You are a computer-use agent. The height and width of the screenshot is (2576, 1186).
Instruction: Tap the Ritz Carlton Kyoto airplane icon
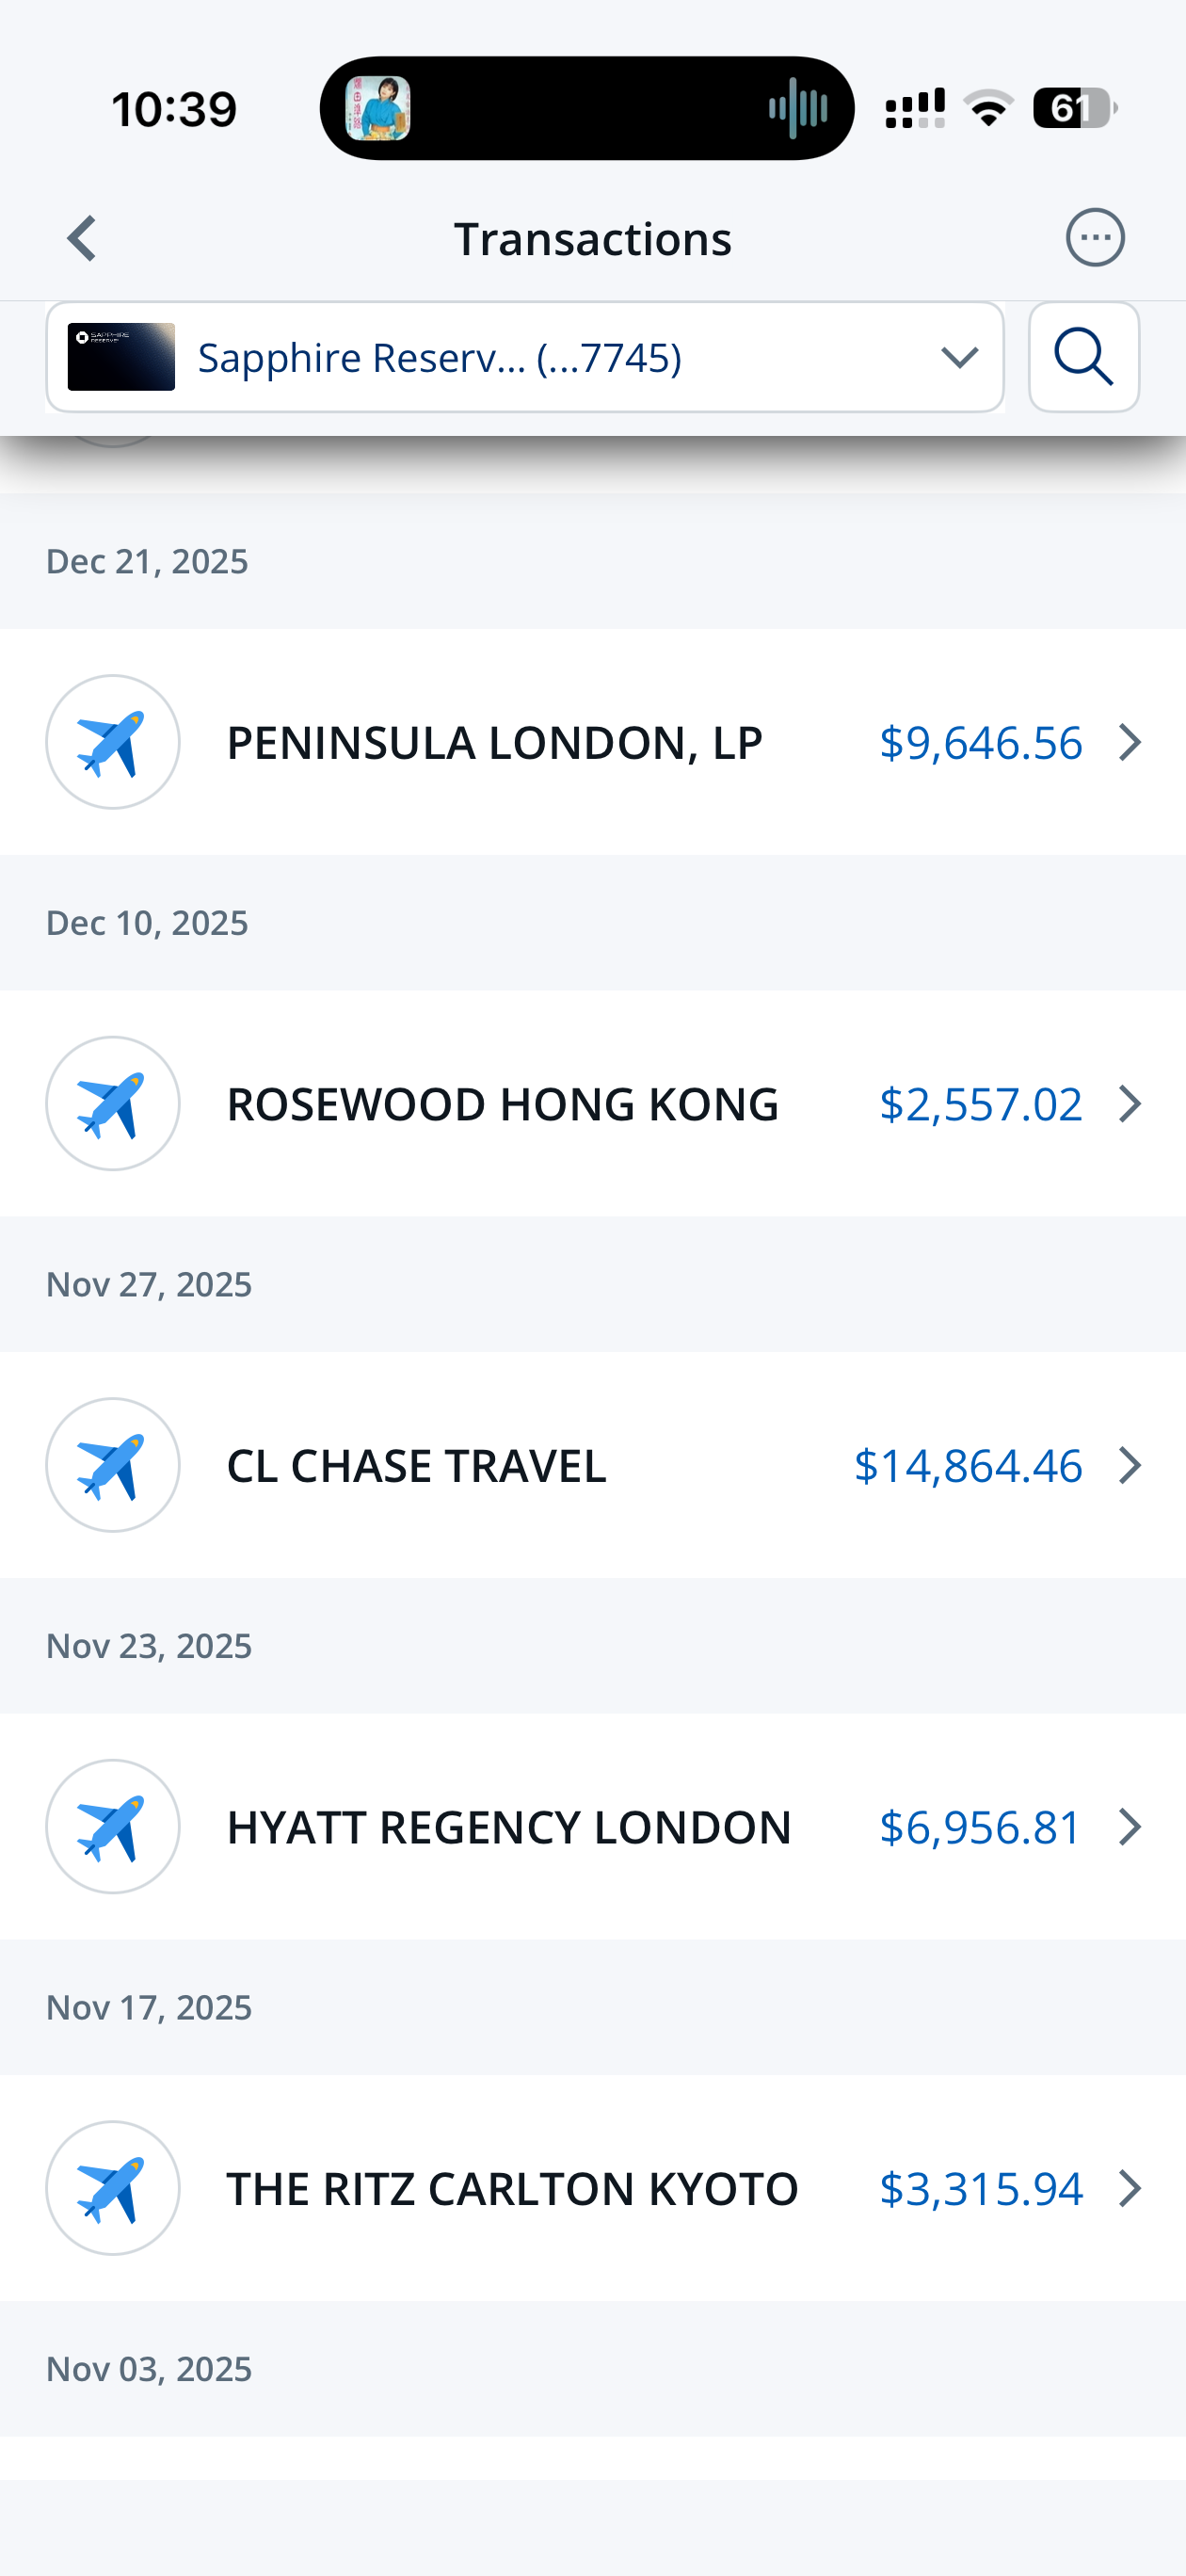coord(113,2188)
